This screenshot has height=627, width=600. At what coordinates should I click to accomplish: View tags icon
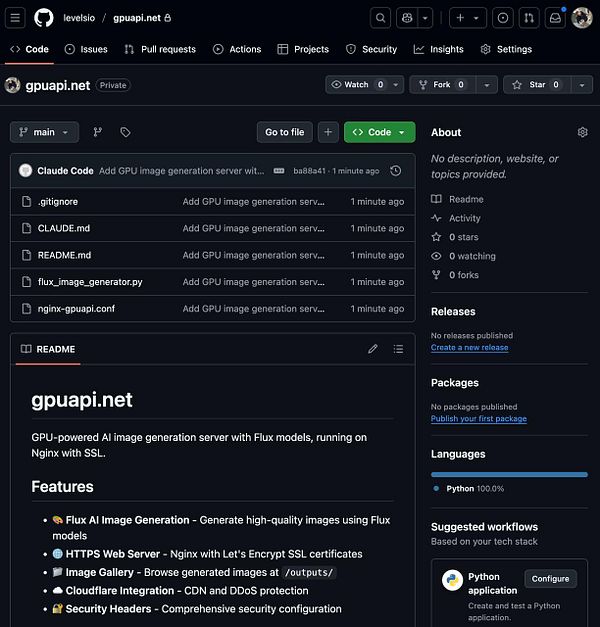point(125,132)
